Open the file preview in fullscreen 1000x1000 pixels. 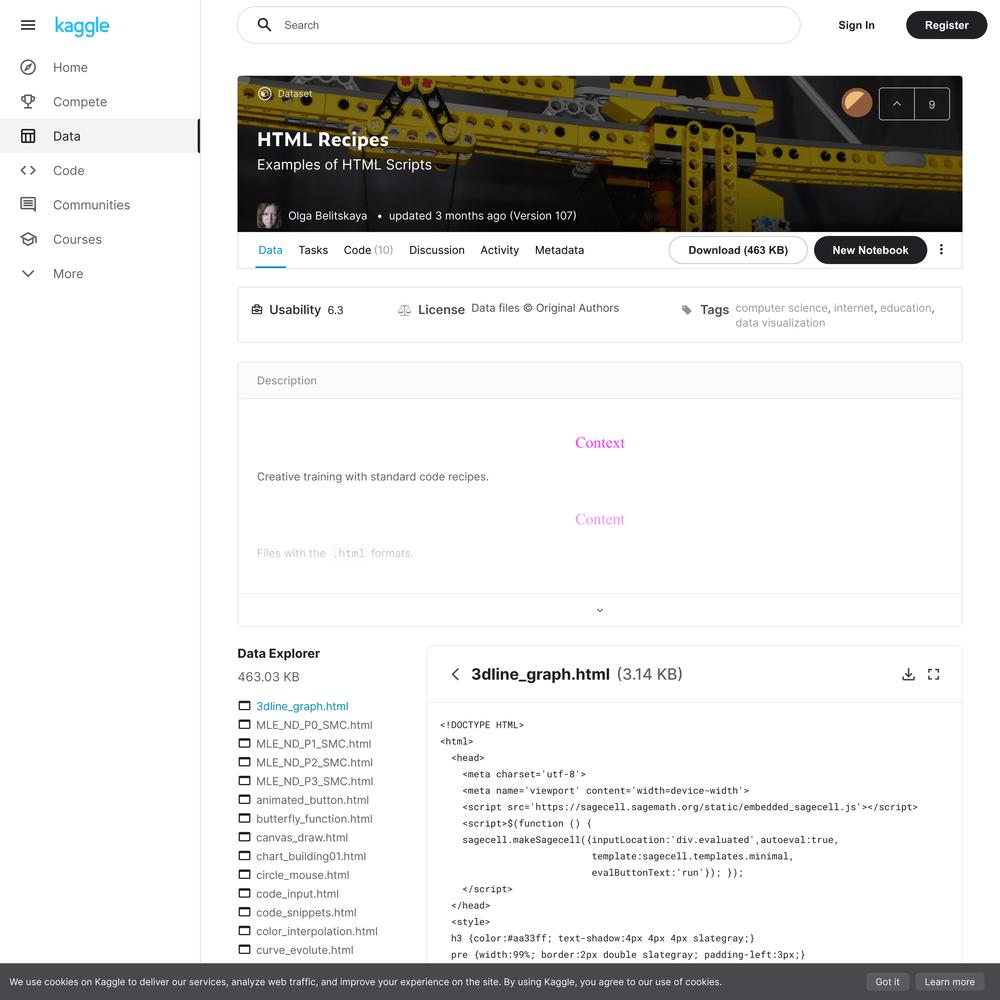click(x=934, y=674)
